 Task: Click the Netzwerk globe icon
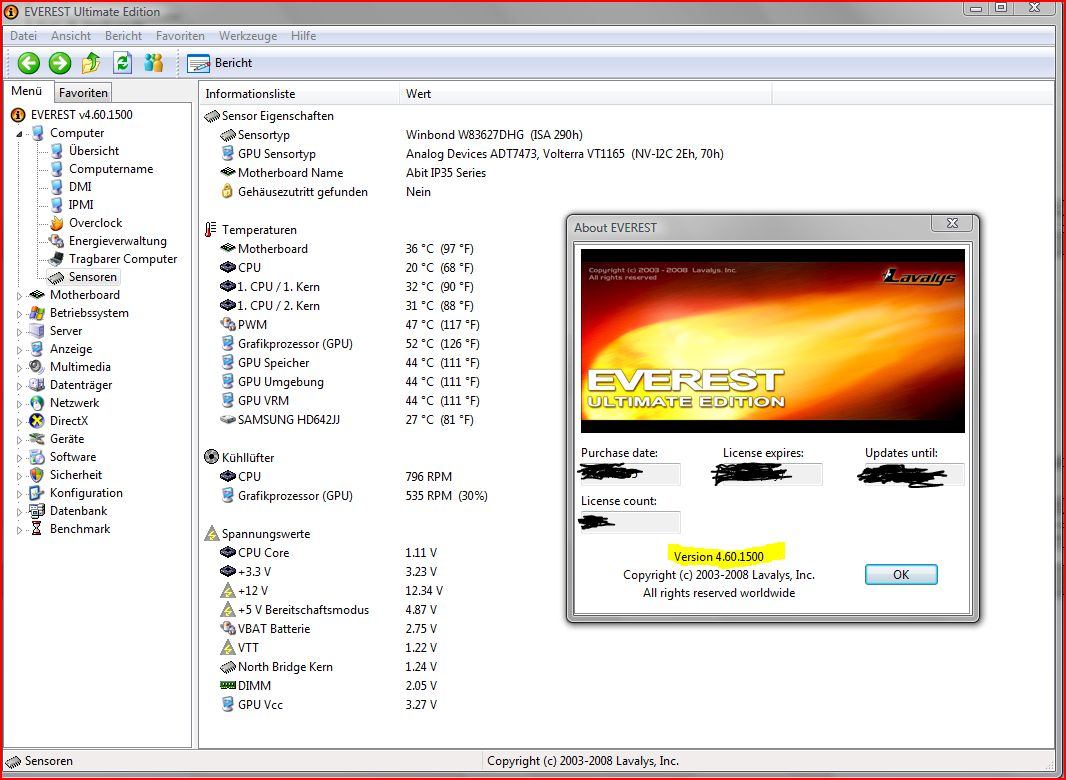[37, 403]
